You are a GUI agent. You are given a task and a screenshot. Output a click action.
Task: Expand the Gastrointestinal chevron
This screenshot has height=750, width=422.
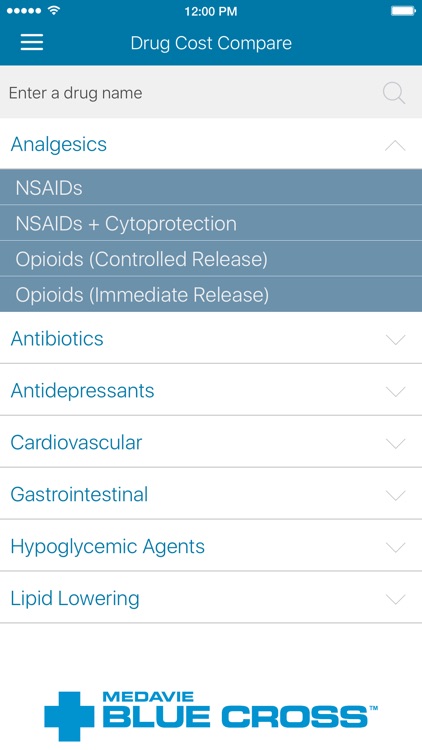coord(395,495)
